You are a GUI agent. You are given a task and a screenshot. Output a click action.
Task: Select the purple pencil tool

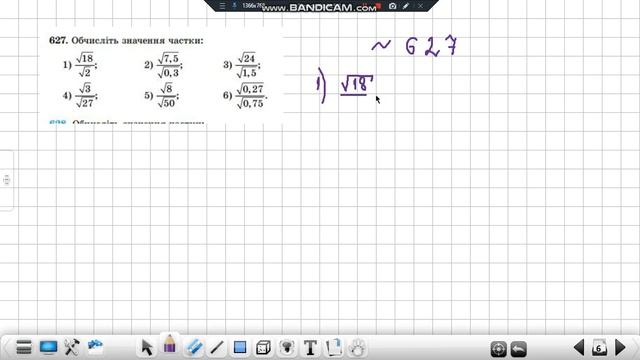[170, 344]
